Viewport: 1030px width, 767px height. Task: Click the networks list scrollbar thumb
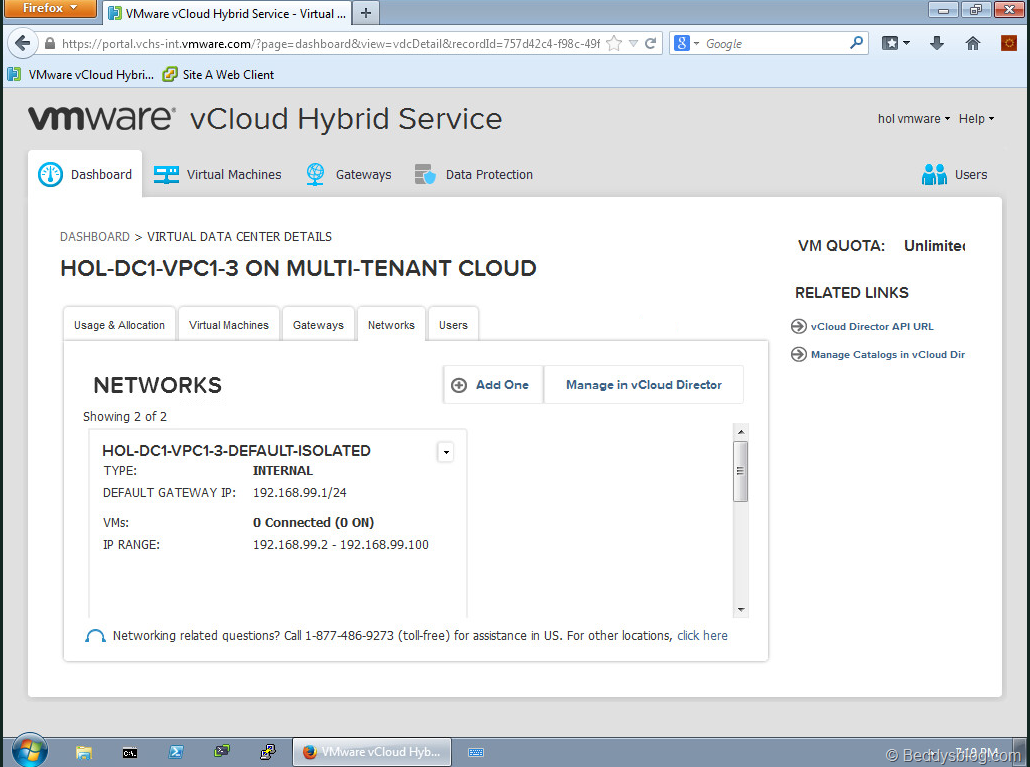[740, 471]
